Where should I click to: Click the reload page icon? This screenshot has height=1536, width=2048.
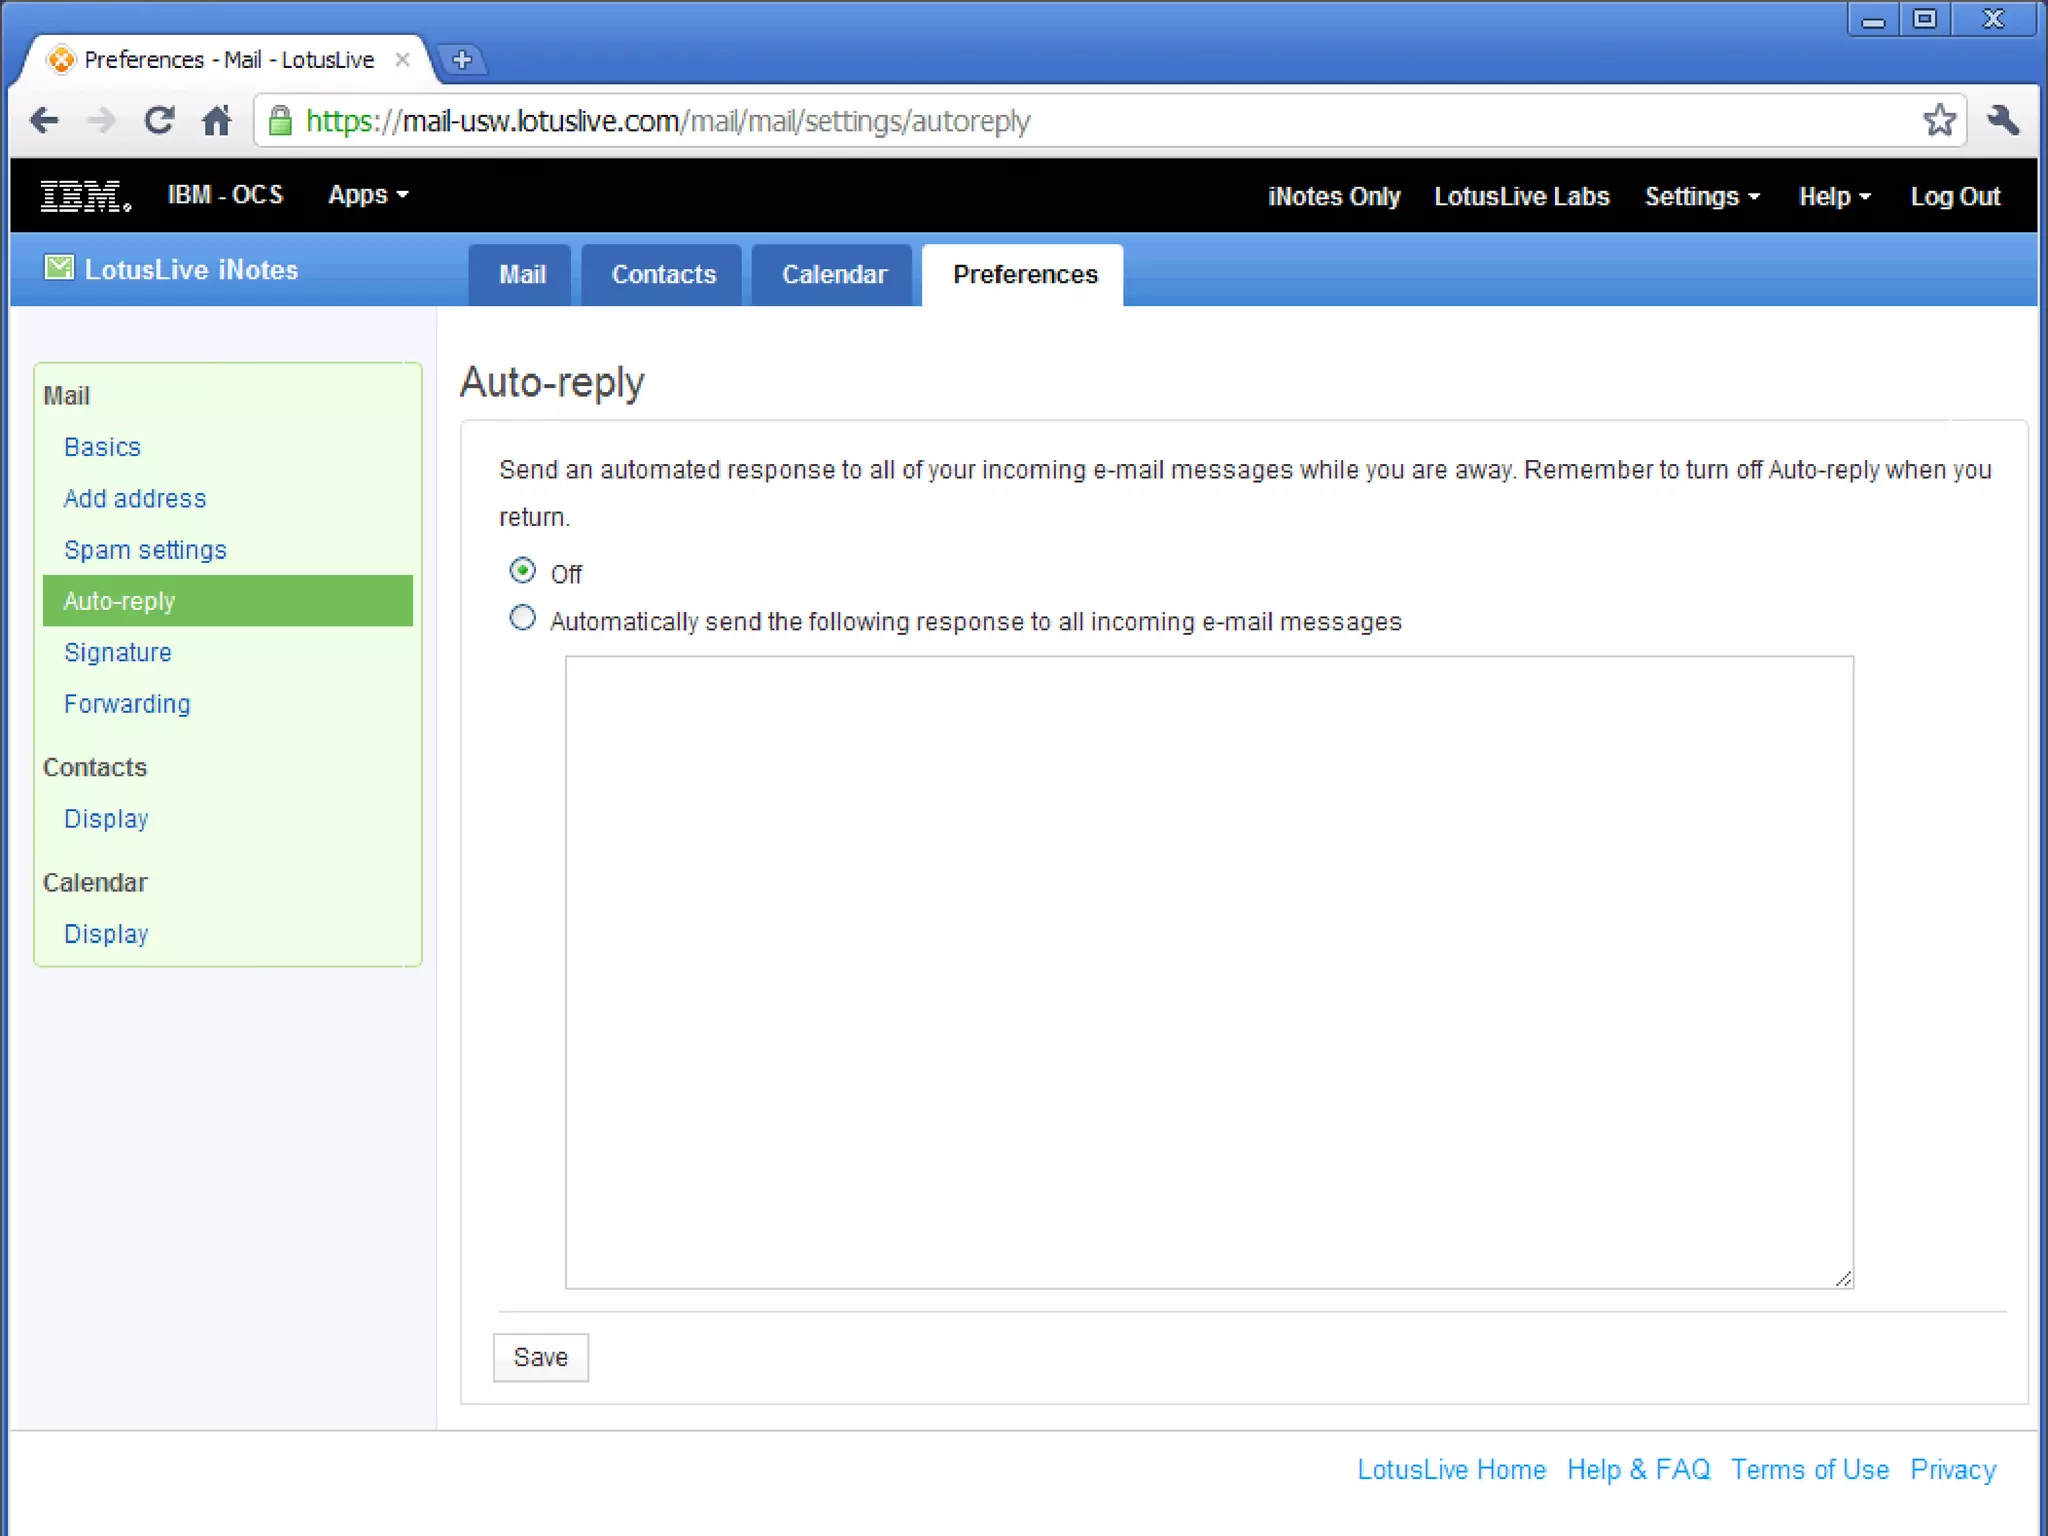[159, 121]
